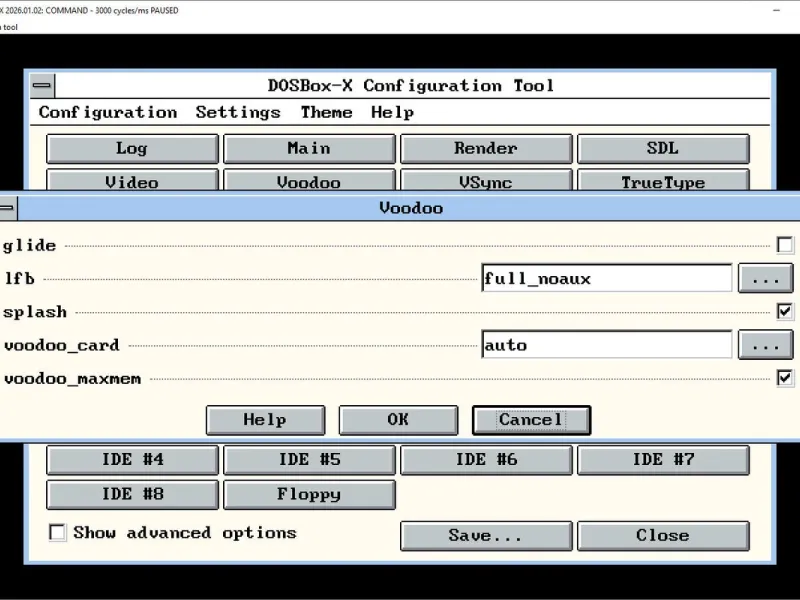Image resolution: width=800 pixels, height=600 pixels.
Task: Click DOSBox-X Configuration Tool title bar
Action: pos(412,85)
